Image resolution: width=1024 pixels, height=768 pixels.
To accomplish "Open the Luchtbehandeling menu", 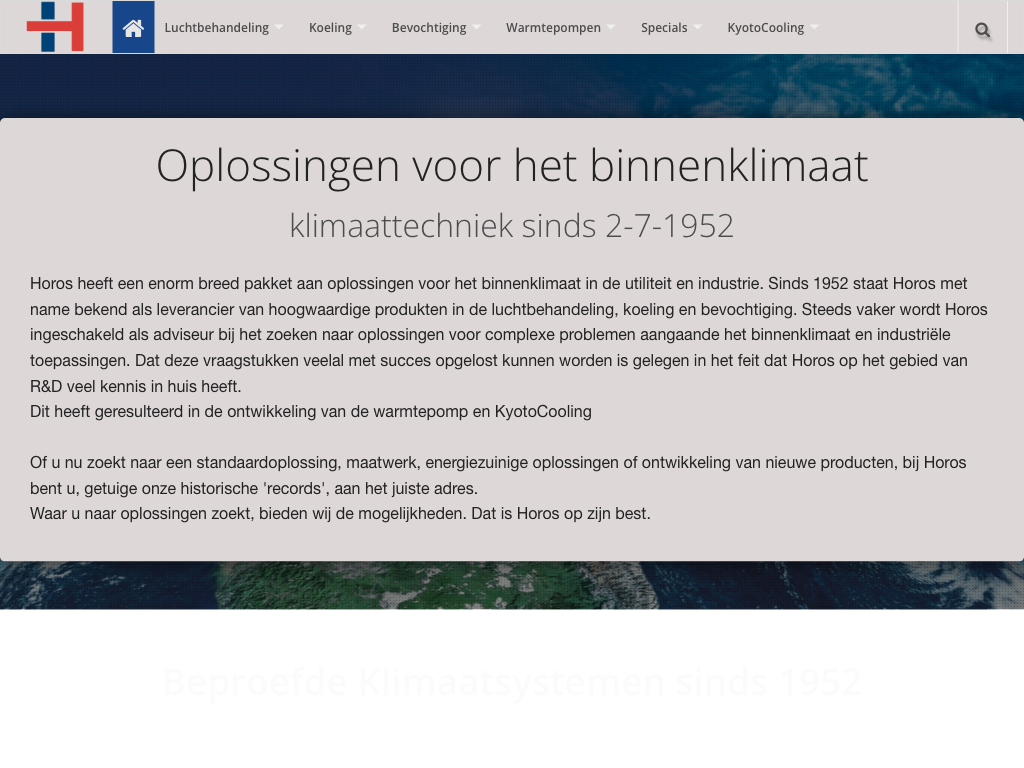I will [216, 28].
